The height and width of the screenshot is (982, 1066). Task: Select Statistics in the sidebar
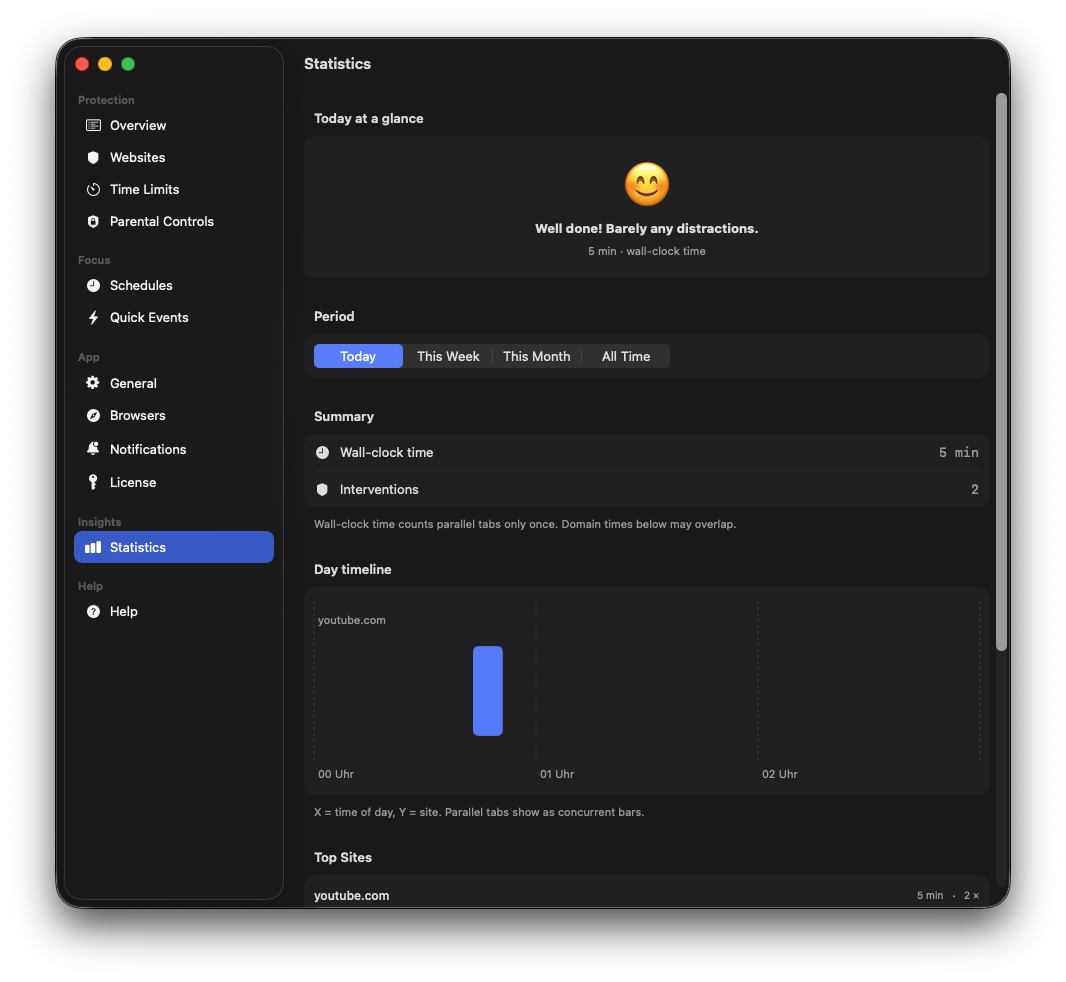[x=173, y=547]
